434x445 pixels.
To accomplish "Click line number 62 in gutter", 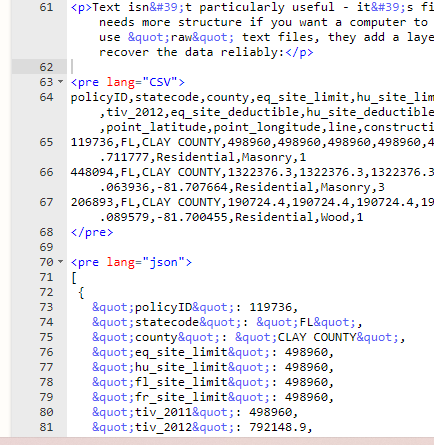I will [x=46, y=67].
